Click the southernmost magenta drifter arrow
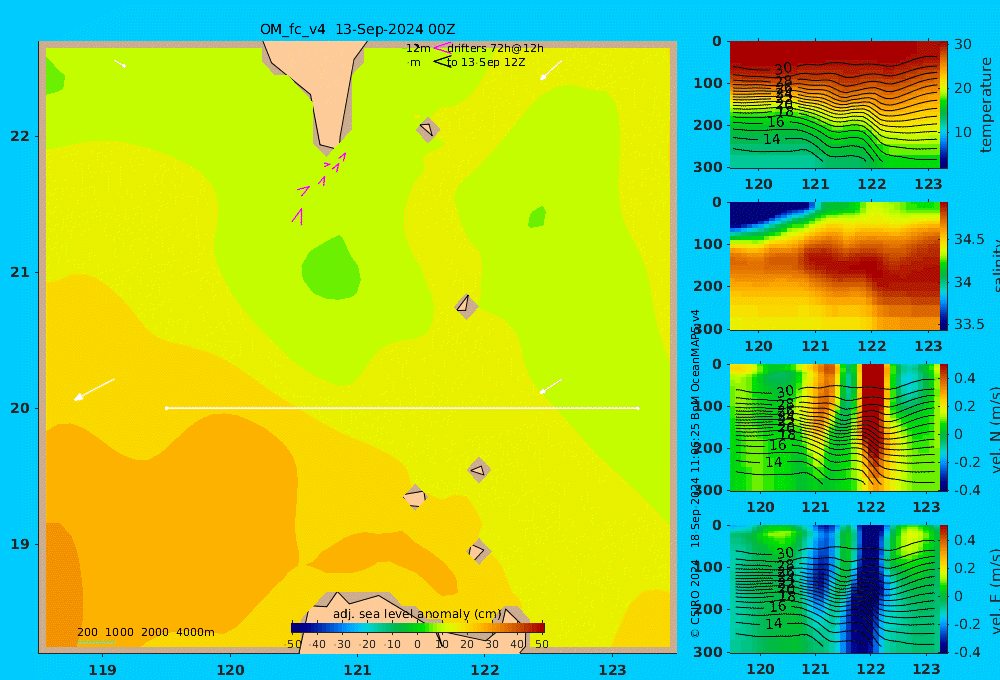 point(298,216)
